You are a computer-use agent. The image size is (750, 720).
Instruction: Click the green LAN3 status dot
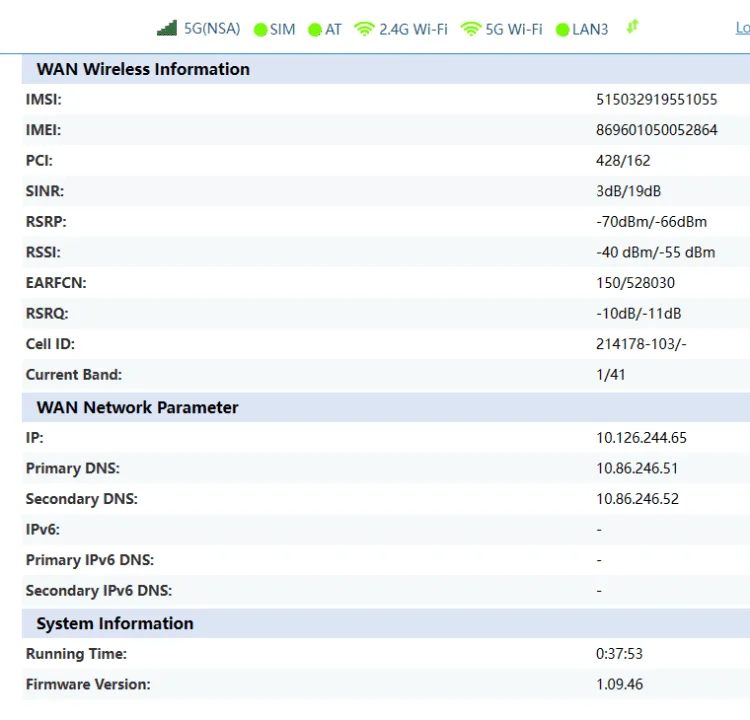(x=562, y=30)
